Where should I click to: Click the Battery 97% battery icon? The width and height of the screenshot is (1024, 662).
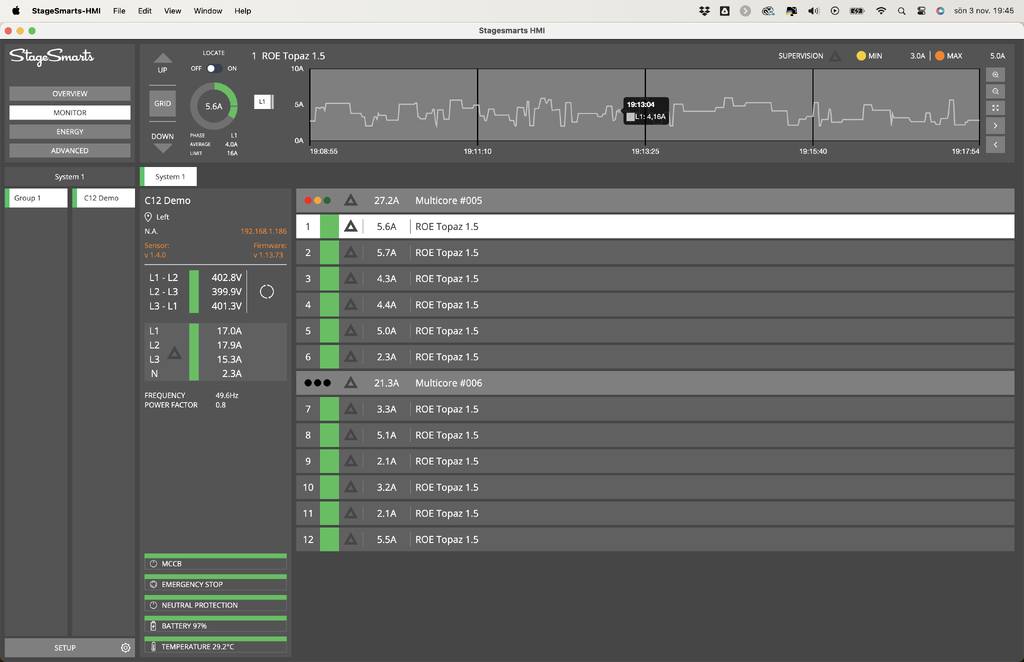153,626
